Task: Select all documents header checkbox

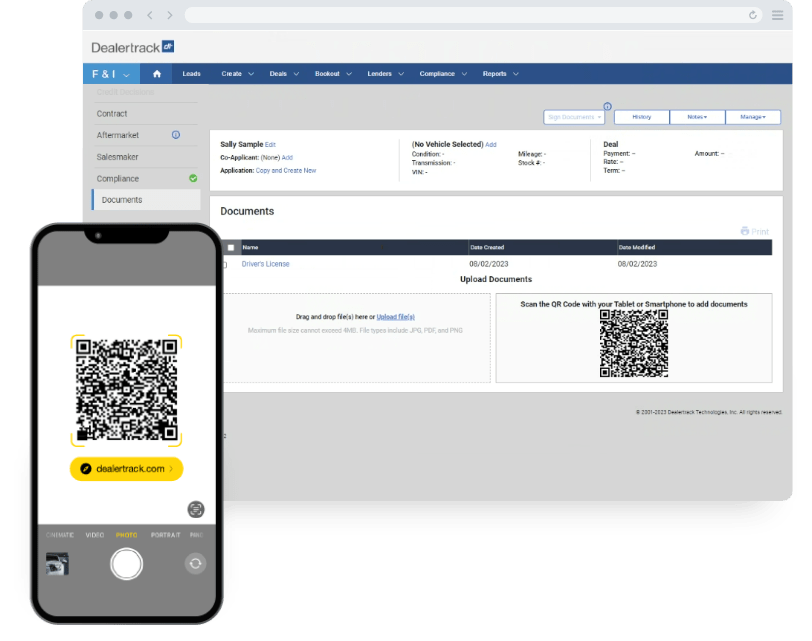Action: click(231, 247)
